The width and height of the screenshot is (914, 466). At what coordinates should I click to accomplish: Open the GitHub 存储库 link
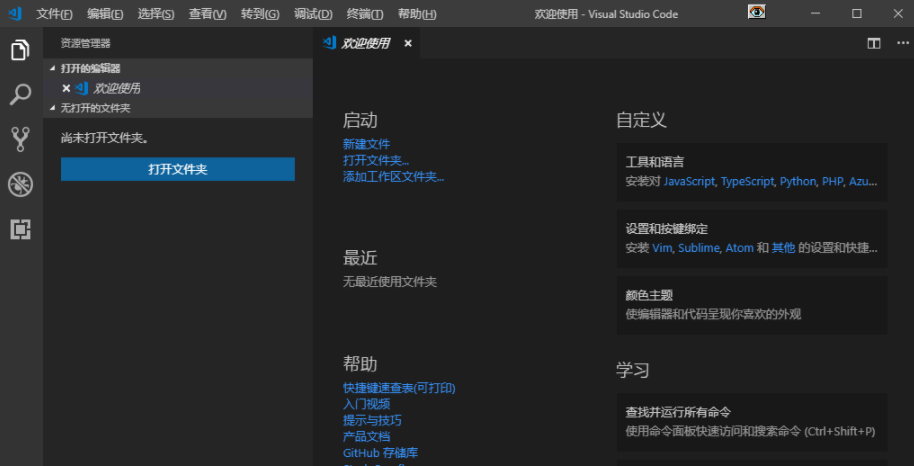(x=381, y=453)
